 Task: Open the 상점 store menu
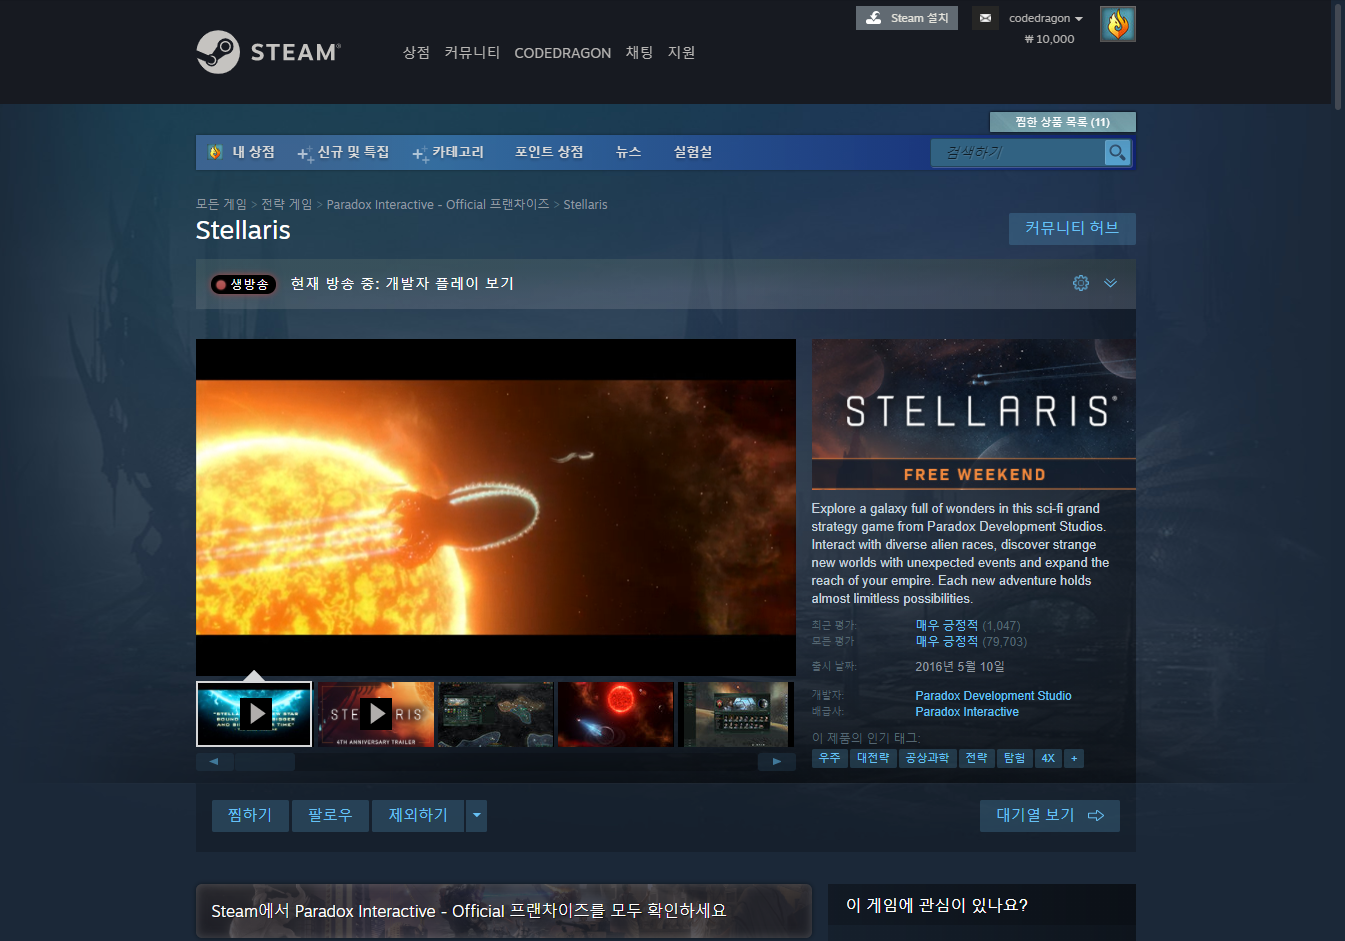tap(416, 52)
